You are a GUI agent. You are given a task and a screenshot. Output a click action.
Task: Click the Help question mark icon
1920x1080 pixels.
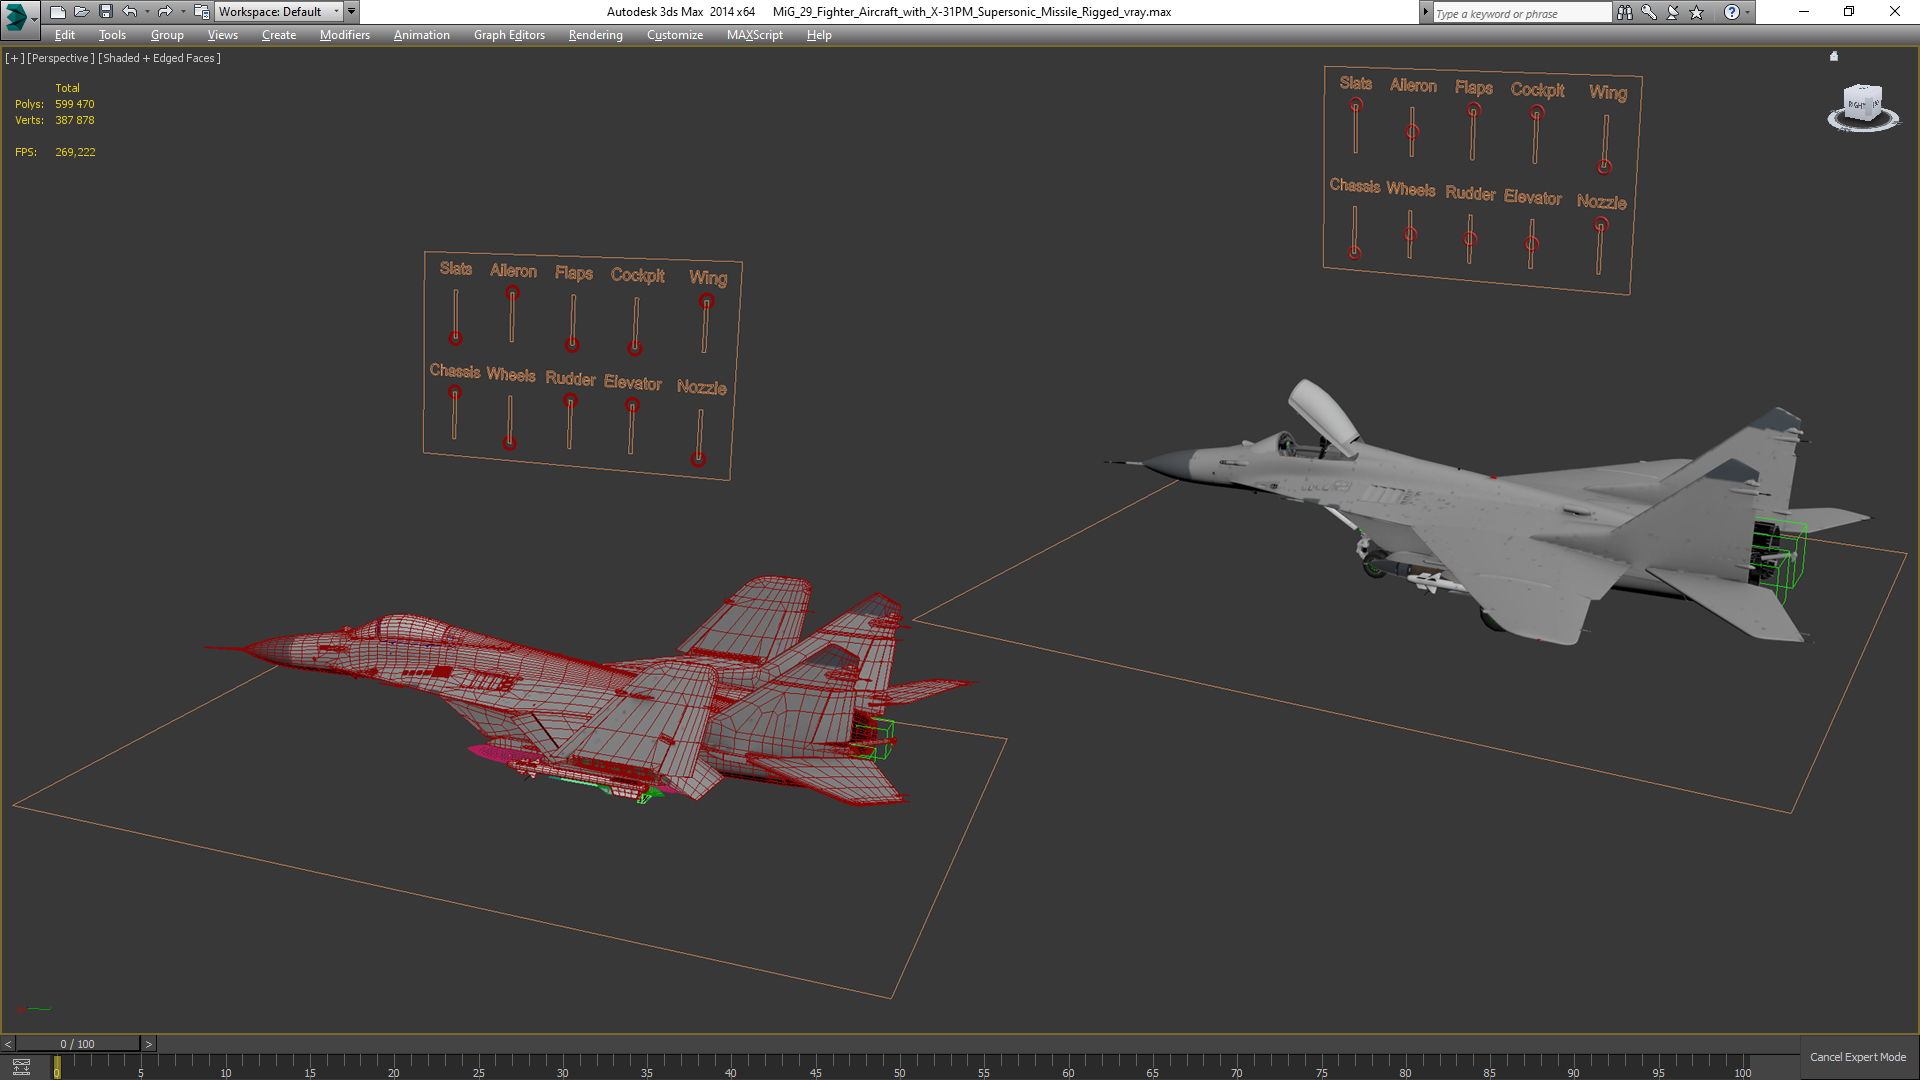[x=1732, y=12]
